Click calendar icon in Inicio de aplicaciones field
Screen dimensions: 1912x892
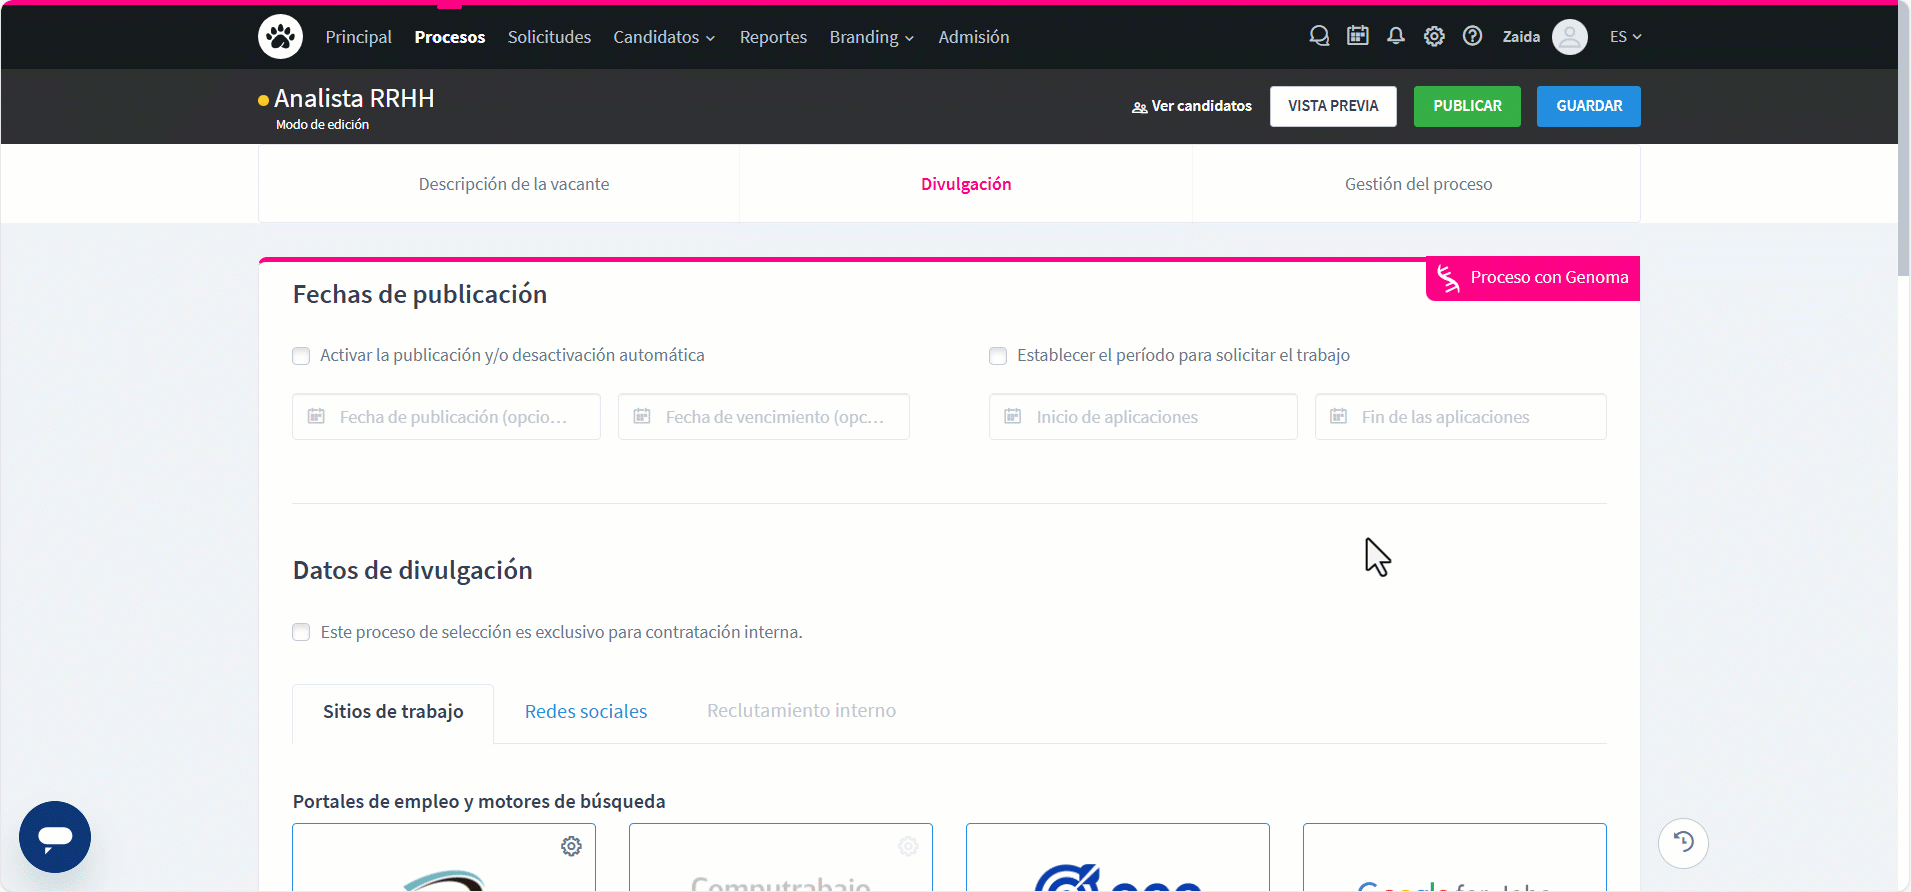coord(1013,416)
